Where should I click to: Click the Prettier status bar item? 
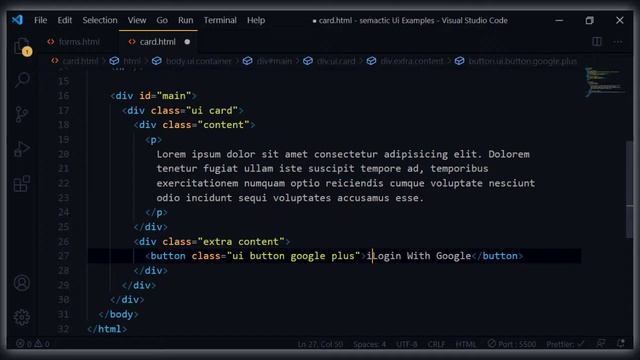(x=565, y=344)
